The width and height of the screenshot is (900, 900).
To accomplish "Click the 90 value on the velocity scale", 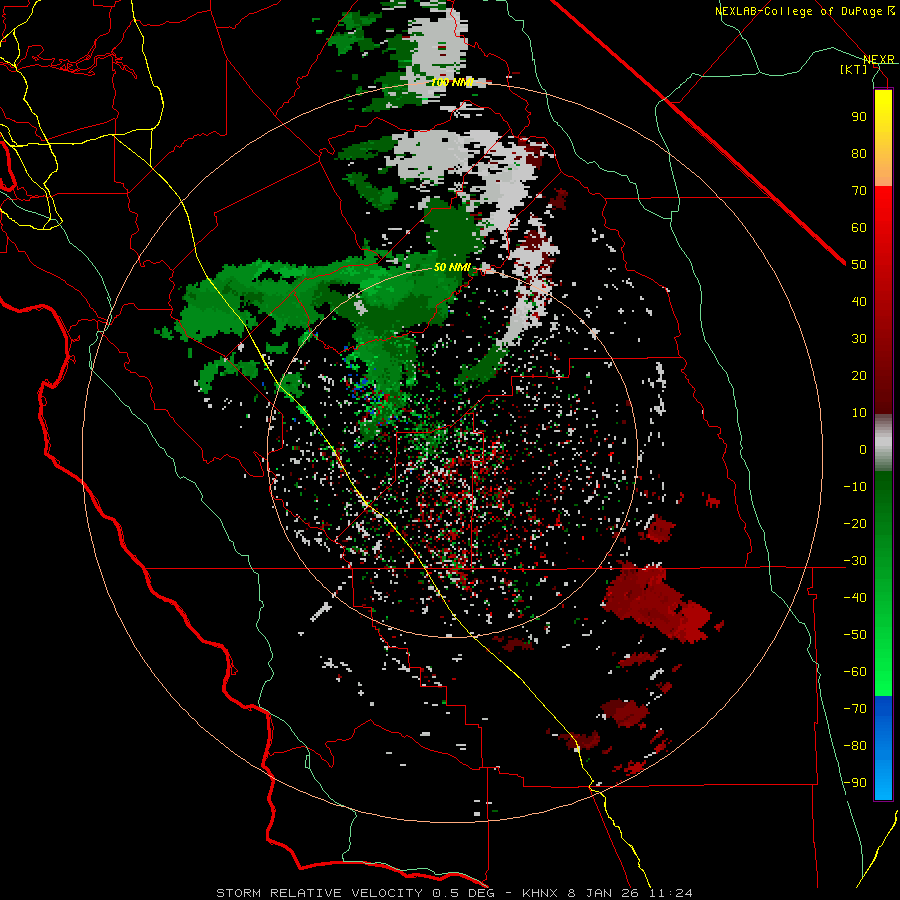I will (x=859, y=117).
